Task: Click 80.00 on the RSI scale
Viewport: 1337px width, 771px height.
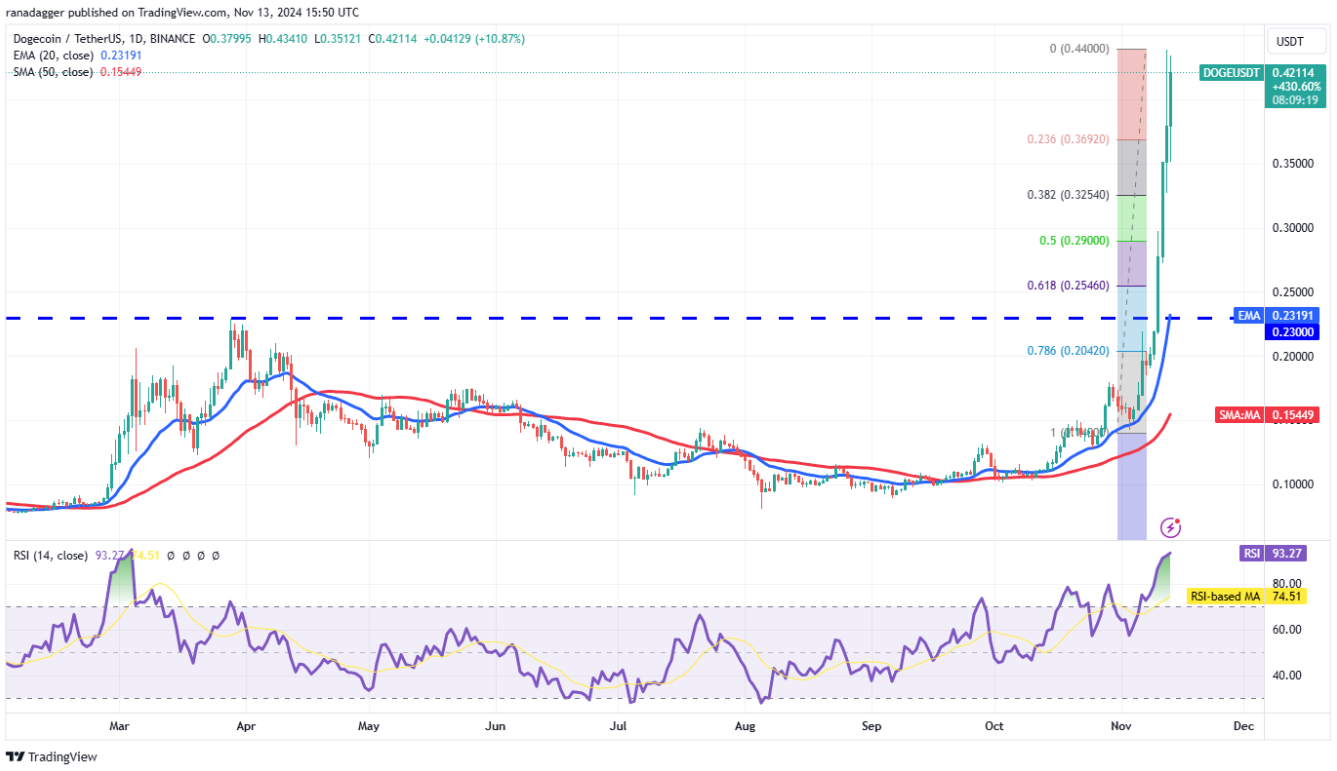Action: pos(1286,583)
